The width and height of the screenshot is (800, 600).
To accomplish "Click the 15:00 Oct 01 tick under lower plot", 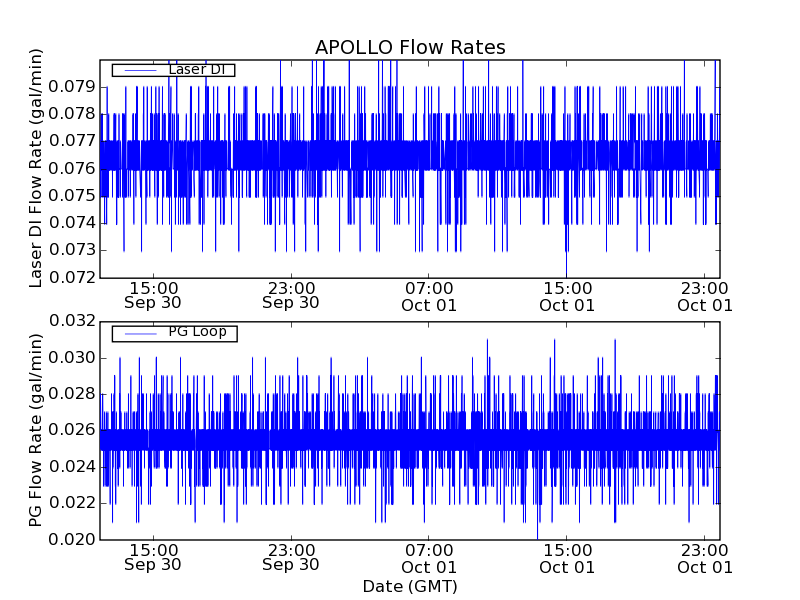I will pos(567,557).
